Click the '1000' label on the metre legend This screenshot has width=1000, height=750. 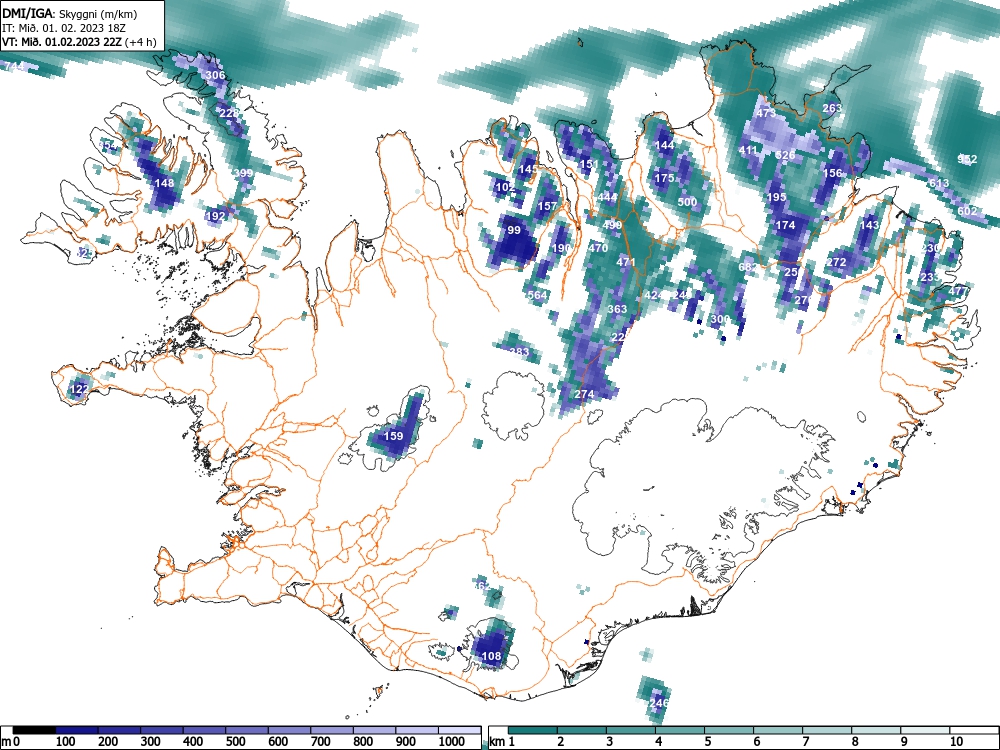452,742
